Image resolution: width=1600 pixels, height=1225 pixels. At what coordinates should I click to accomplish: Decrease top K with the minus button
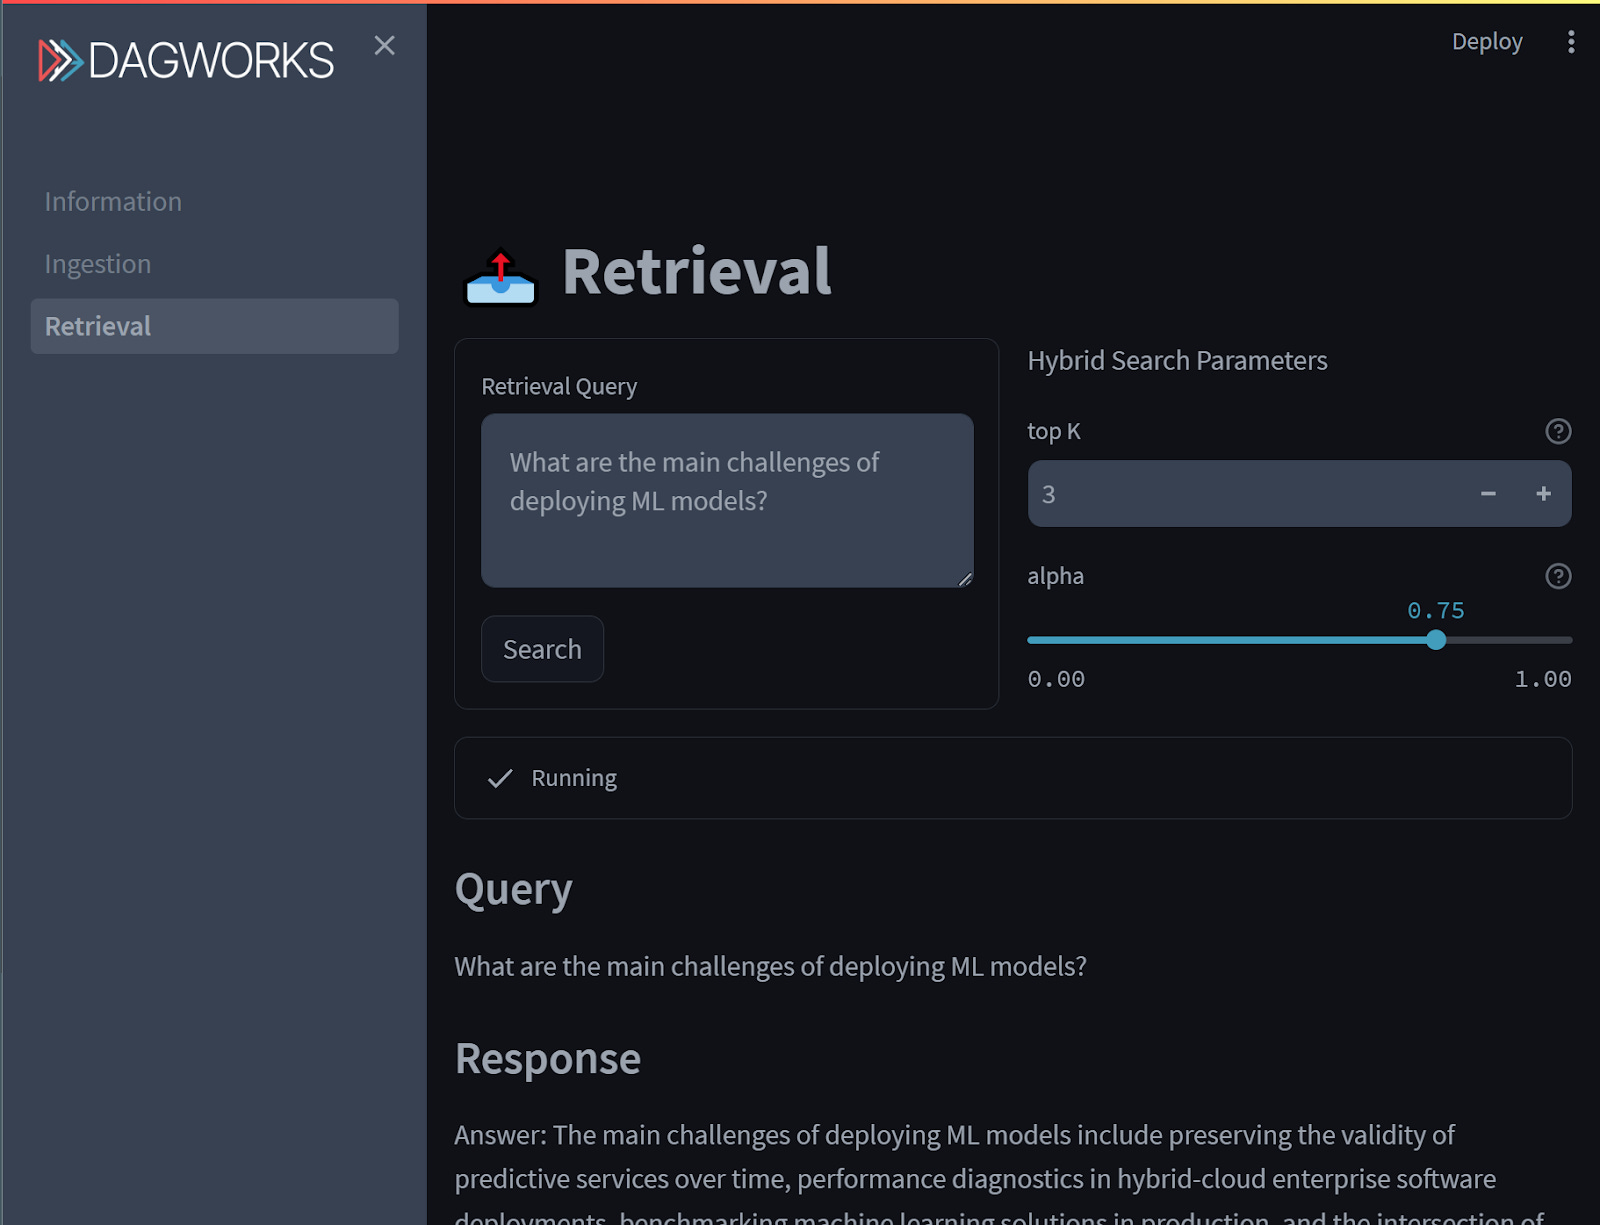pyautogui.click(x=1488, y=493)
